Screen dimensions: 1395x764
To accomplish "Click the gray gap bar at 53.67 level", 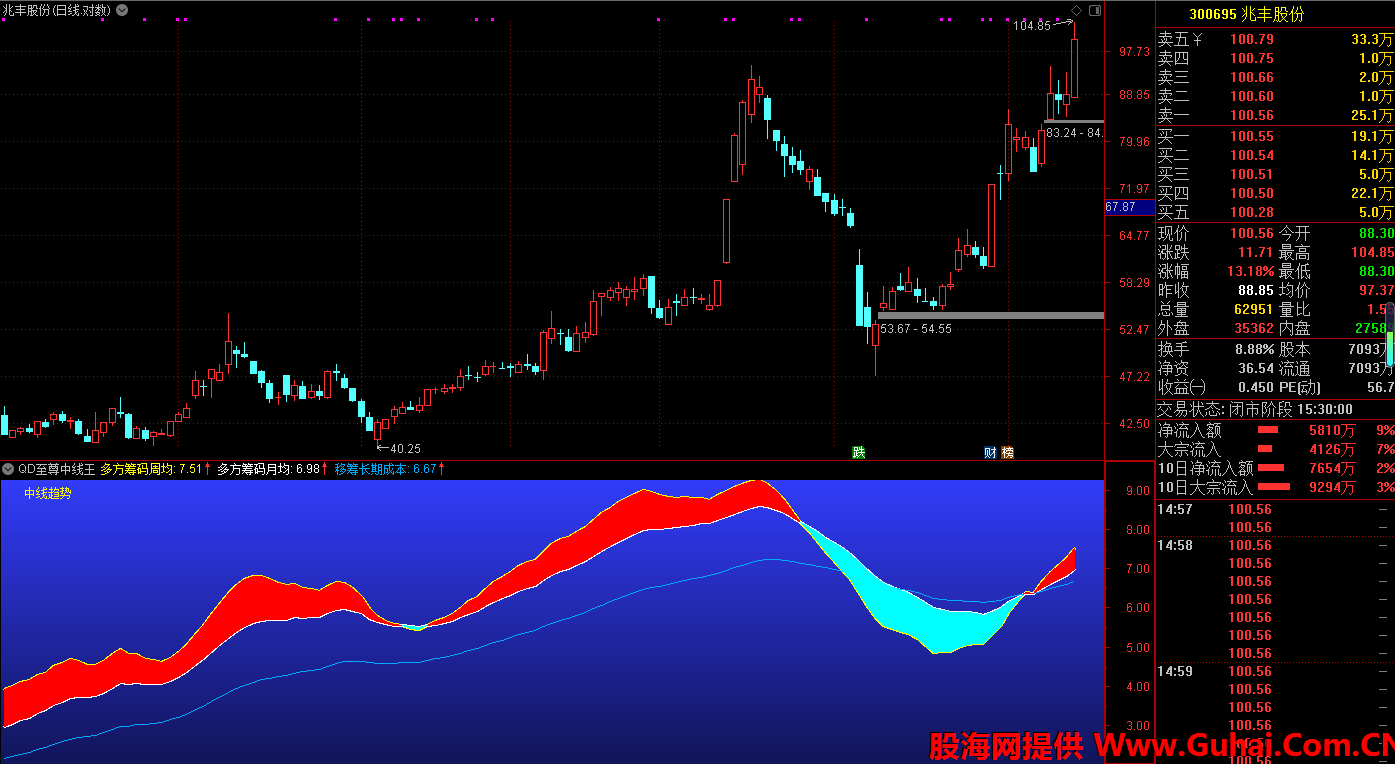I will click(x=991, y=315).
